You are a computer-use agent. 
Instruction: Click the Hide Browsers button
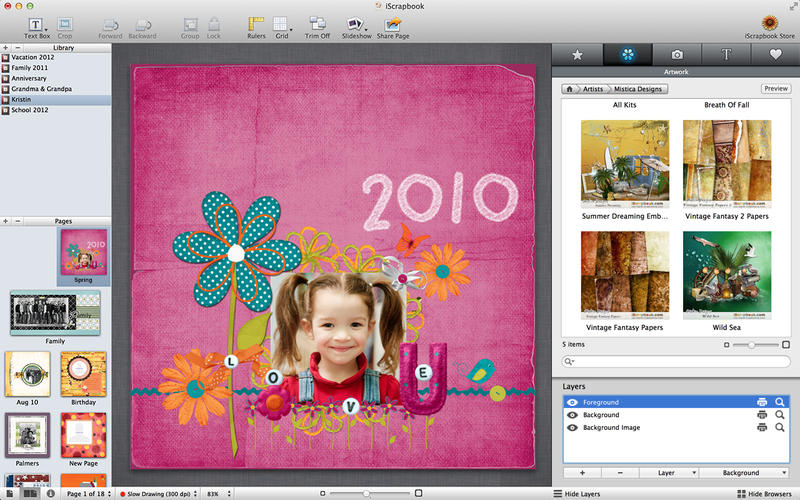click(x=767, y=494)
